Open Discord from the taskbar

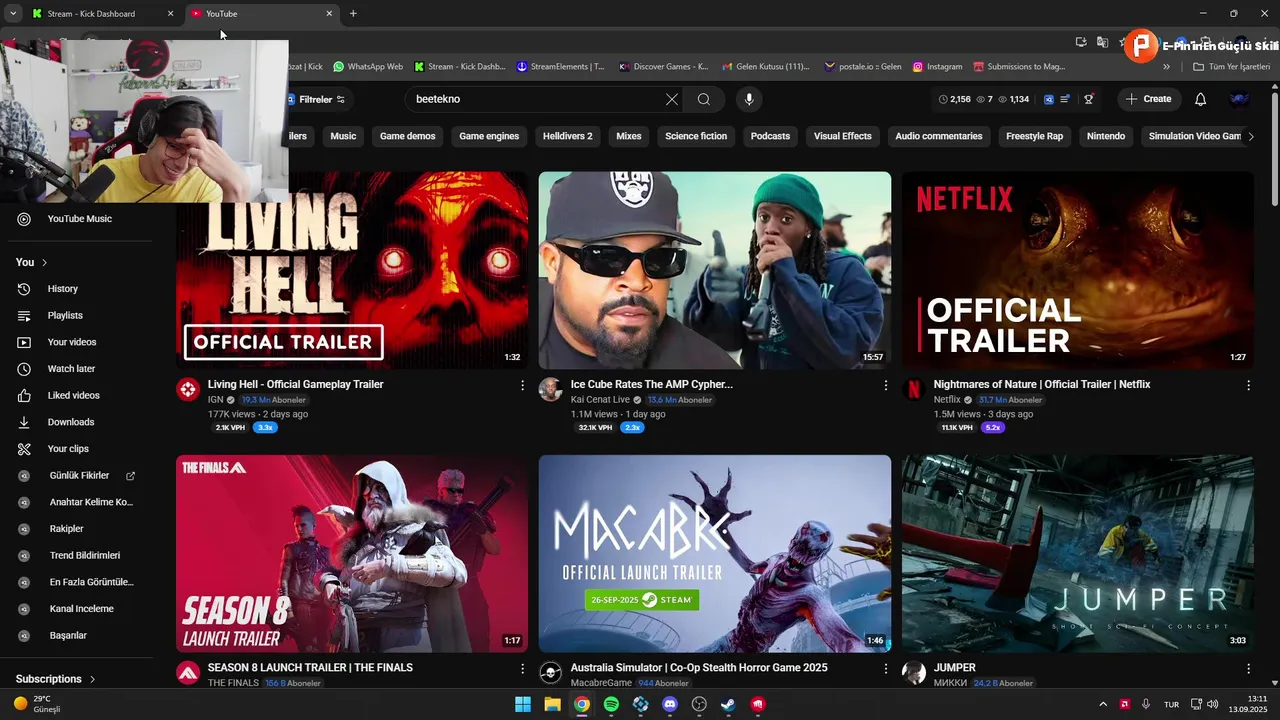[x=670, y=704]
